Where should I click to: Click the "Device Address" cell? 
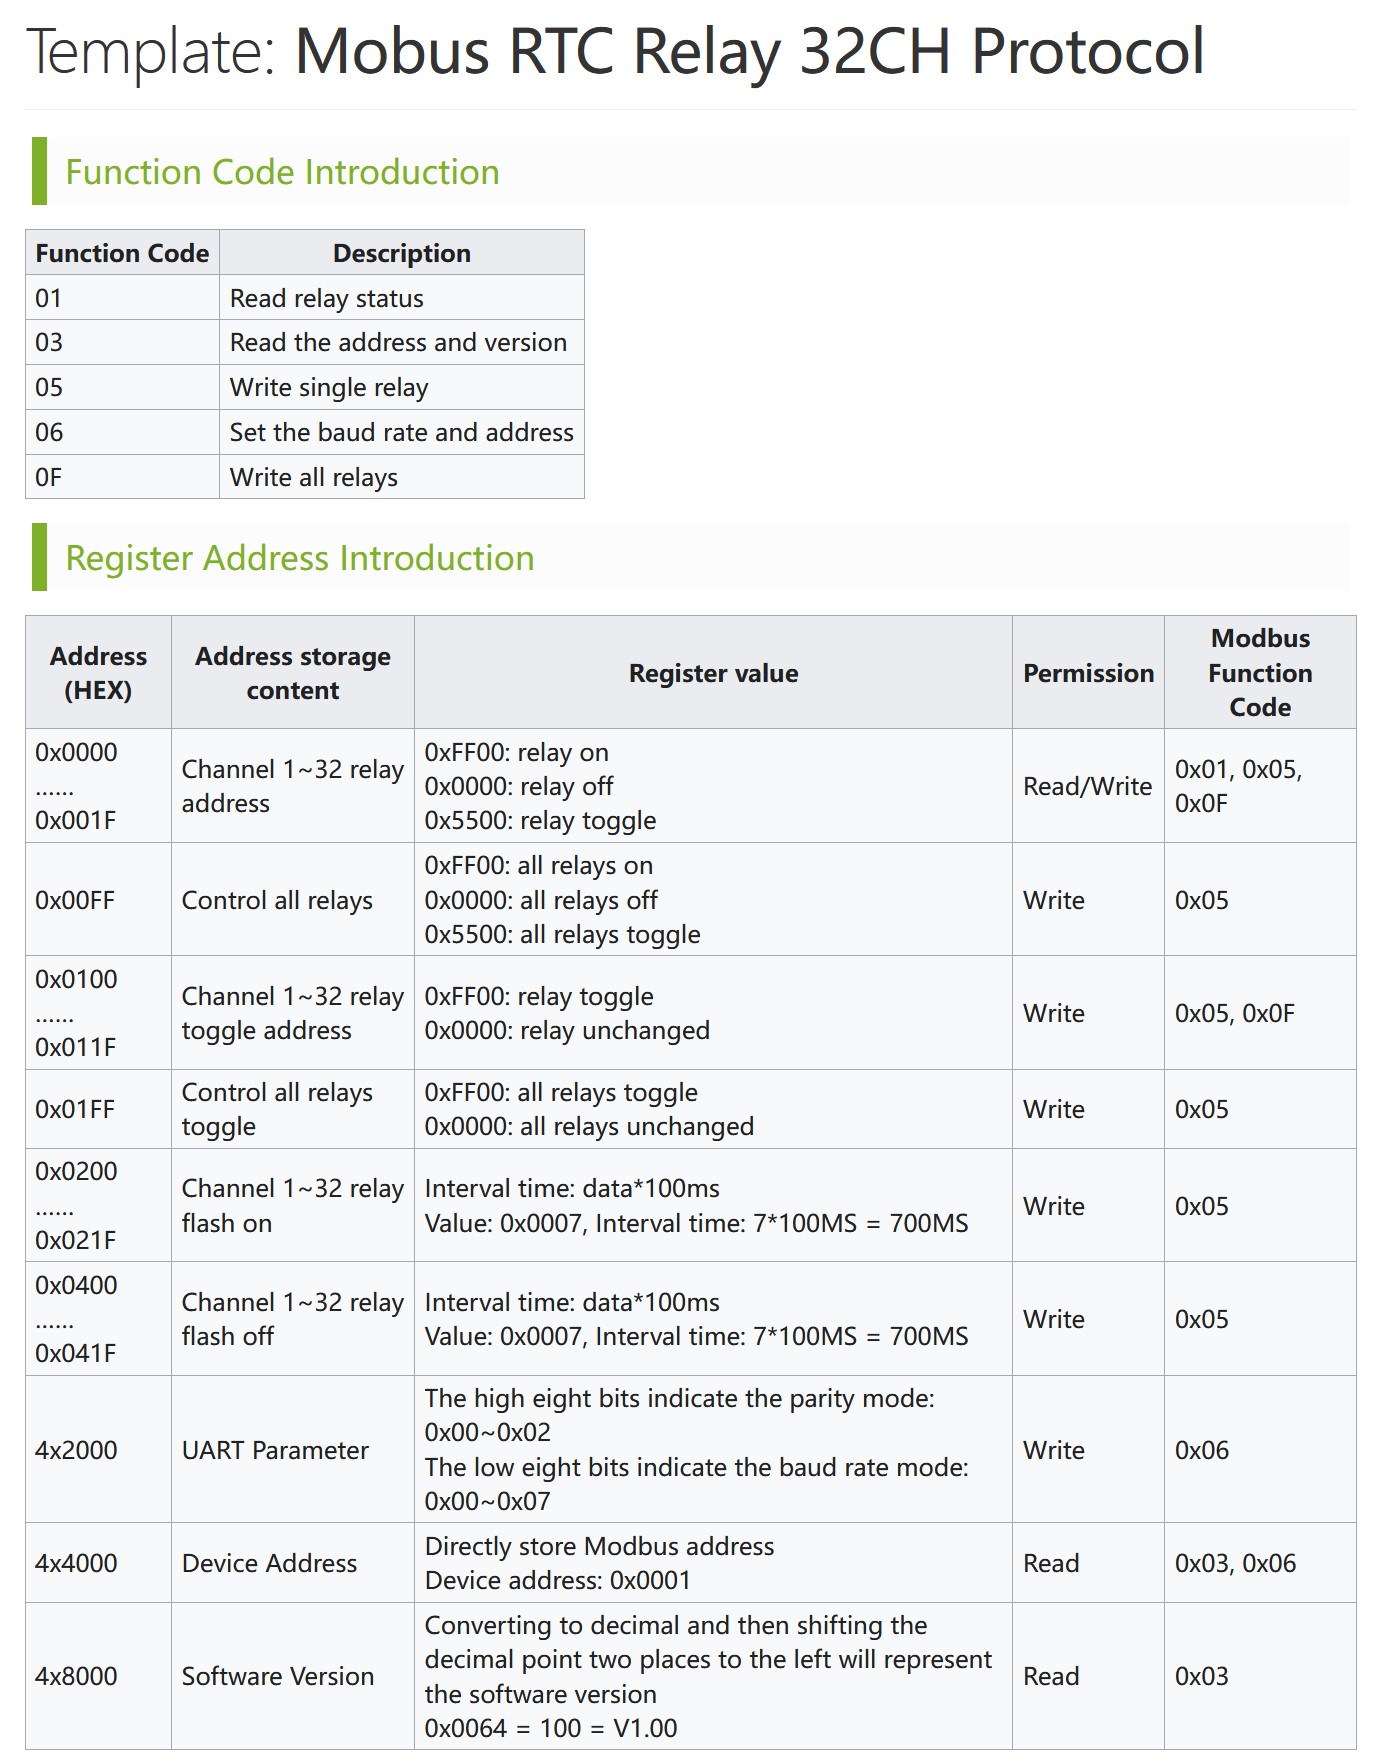coord(269,1563)
